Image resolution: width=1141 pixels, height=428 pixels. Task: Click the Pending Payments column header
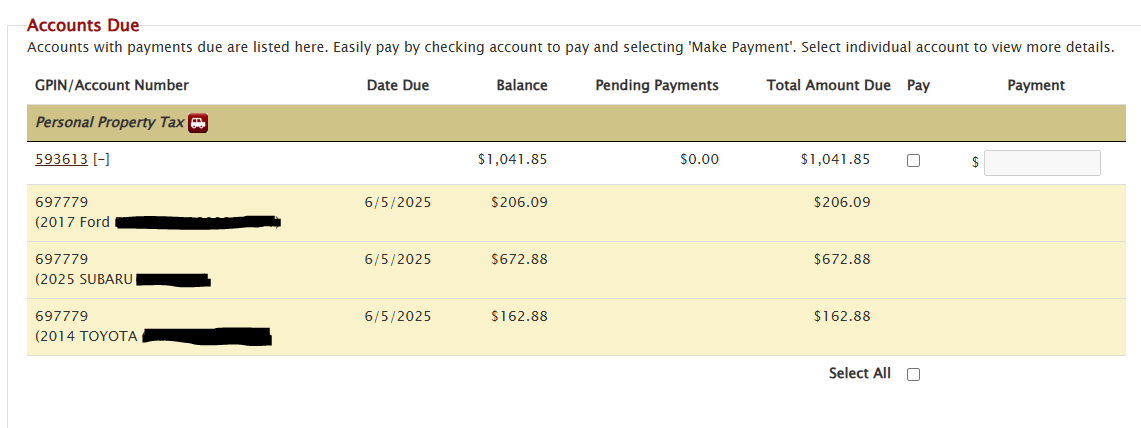tap(656, 85)
